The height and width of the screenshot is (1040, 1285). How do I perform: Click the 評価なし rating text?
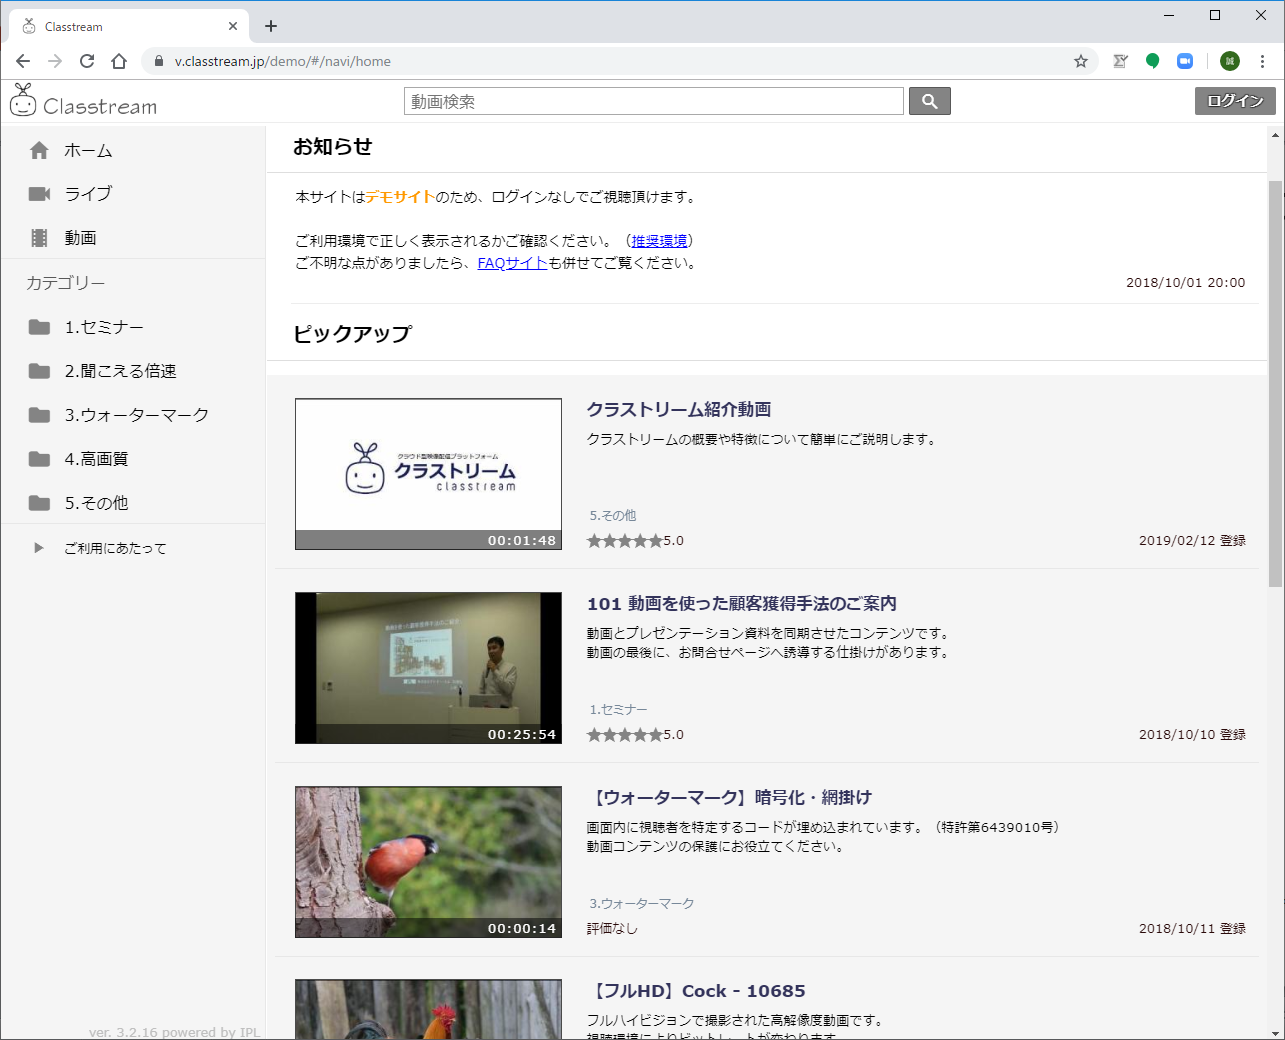coord(612,929)
